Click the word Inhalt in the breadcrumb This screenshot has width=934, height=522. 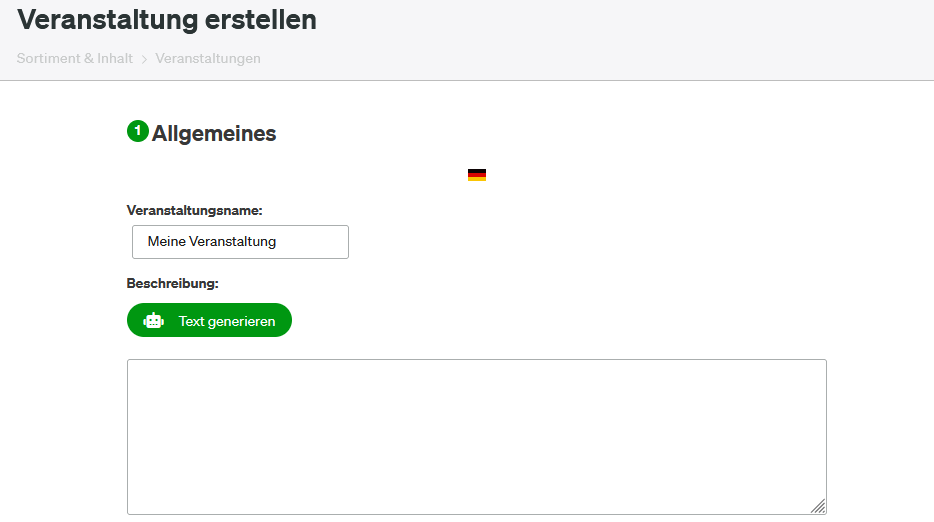[x=115, y=58]
